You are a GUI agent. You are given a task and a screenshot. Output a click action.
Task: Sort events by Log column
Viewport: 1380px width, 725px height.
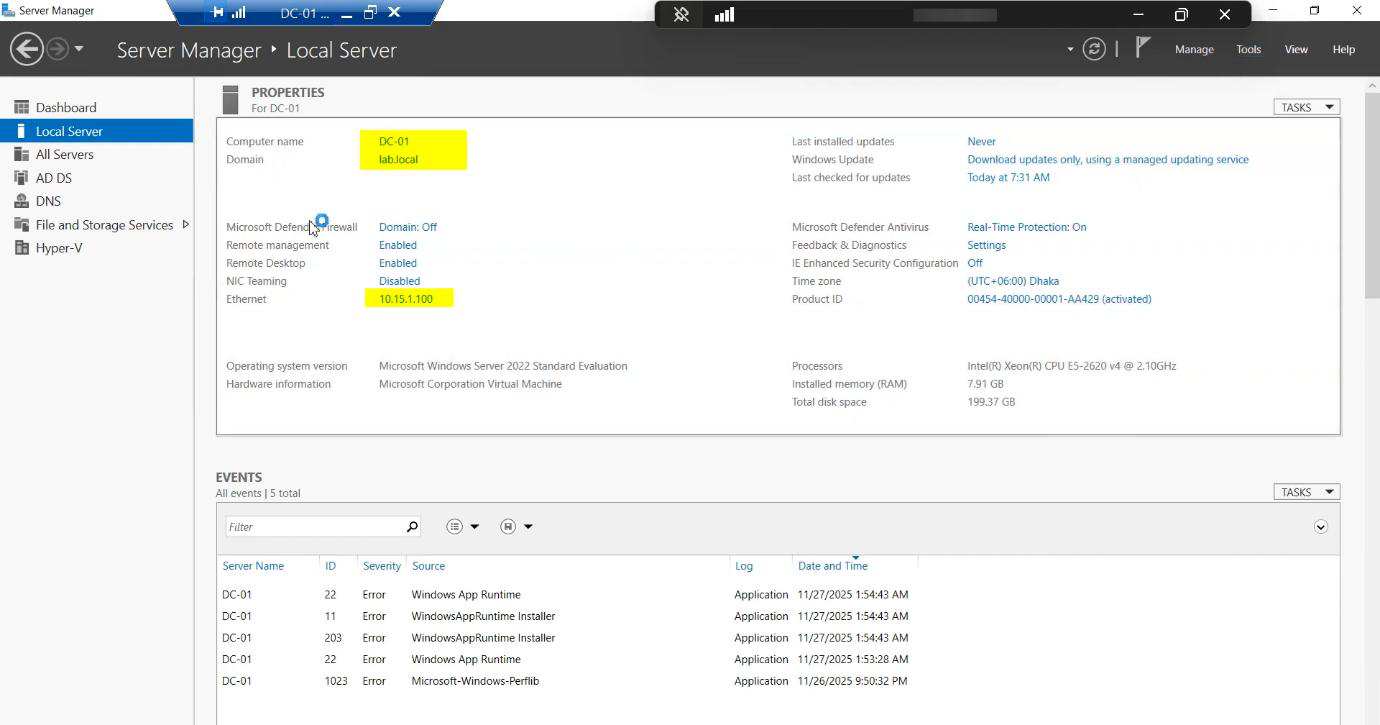point(744,566)
